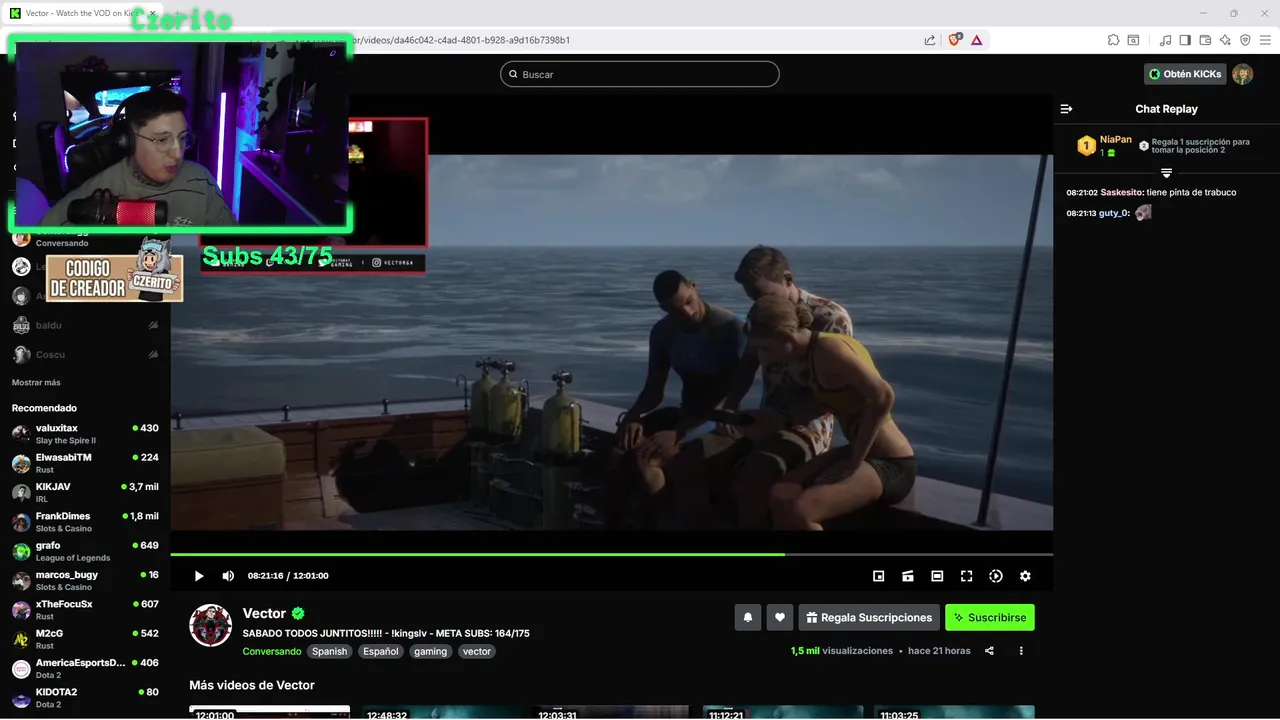Click the magnifier icon in search bar
This screenshot has height=720, width=1280.
513,74
